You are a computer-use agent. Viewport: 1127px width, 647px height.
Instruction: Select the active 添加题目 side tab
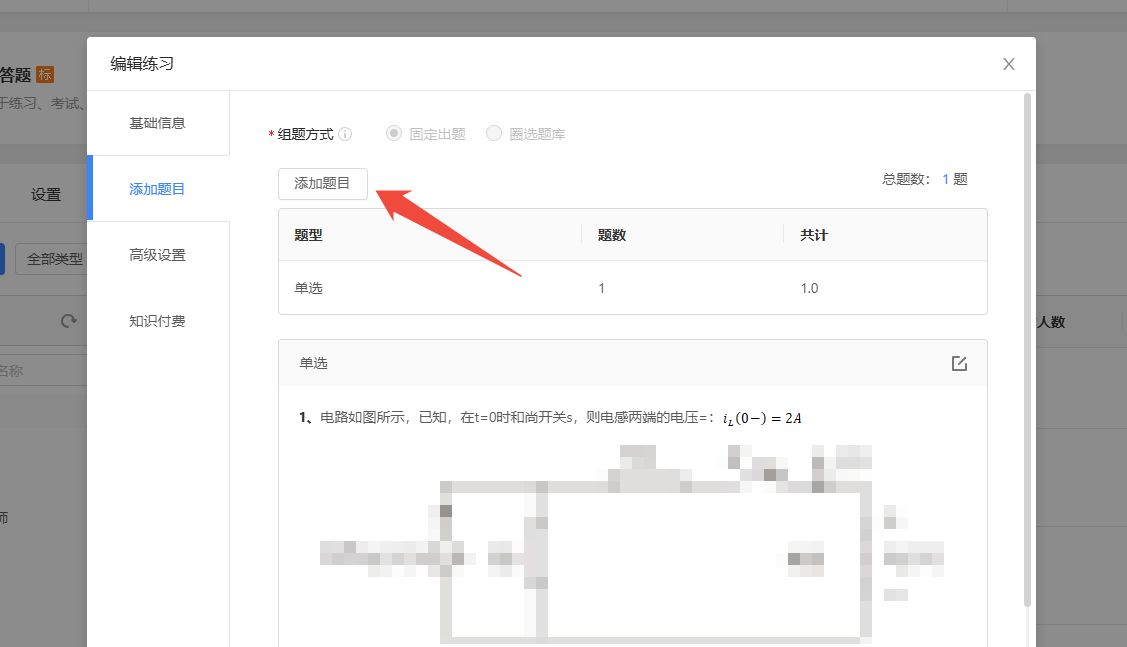[157, 189]
